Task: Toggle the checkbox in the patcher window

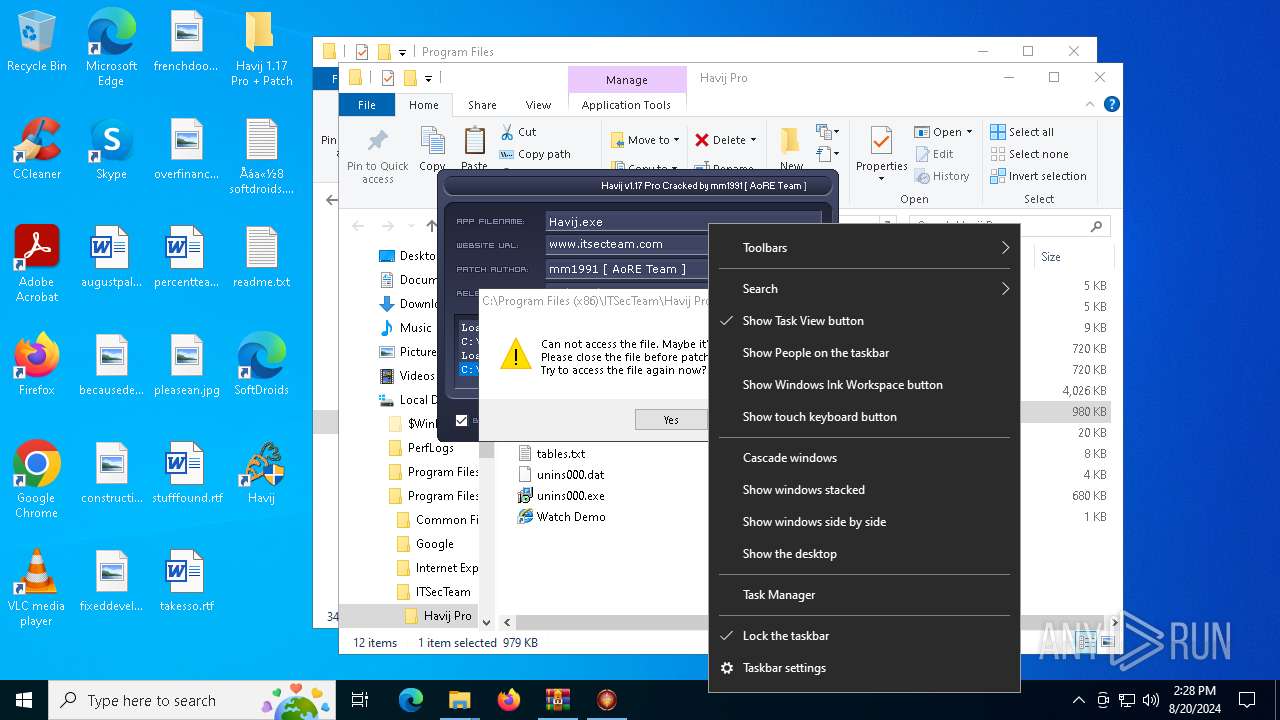Action: pyautogui.click(x=461, y=421)
